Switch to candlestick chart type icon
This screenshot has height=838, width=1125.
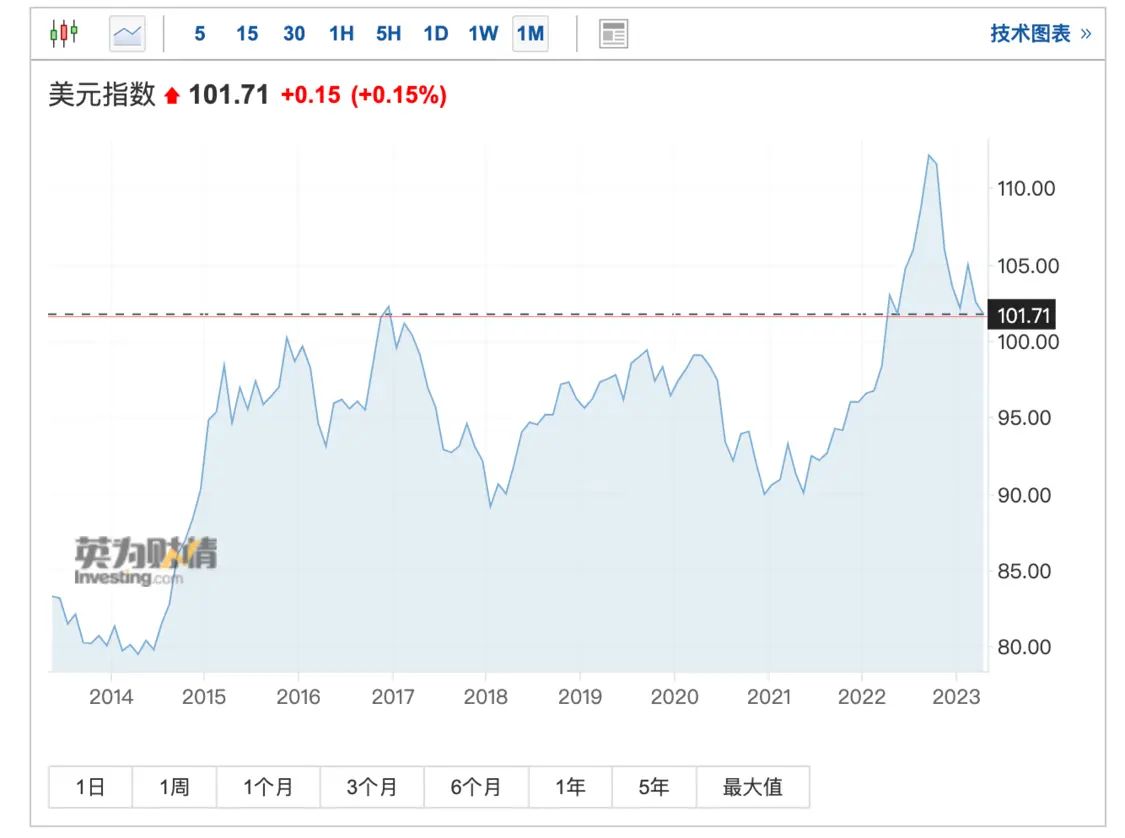[64, 33]
